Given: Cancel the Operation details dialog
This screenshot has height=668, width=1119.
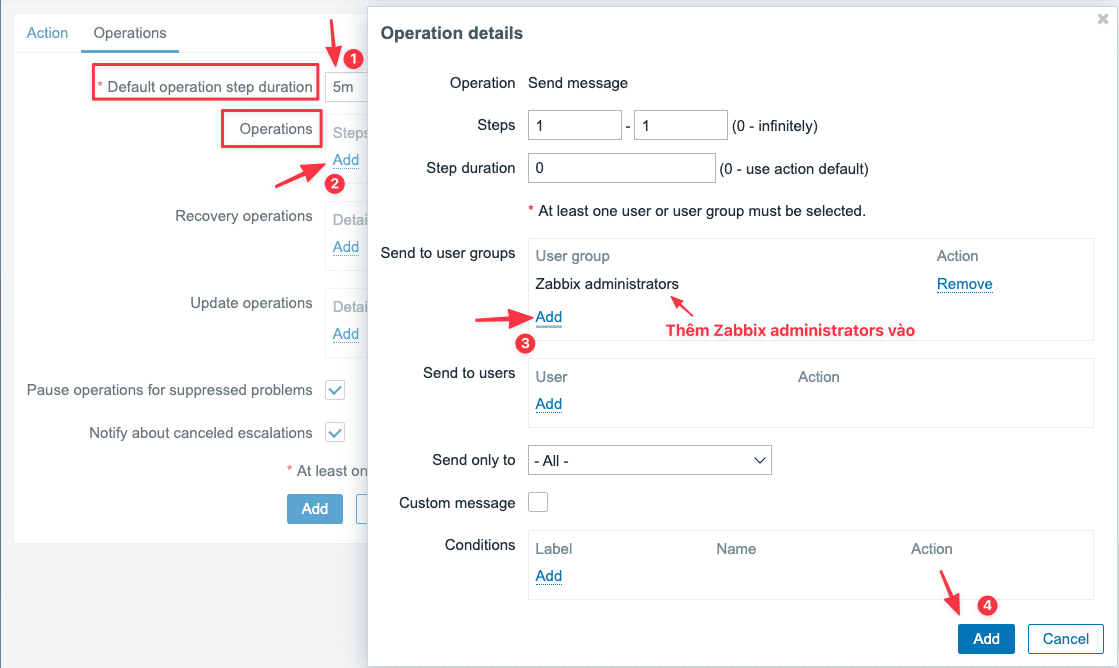Looking at the screenshot, I should click(x=1065, y=638).
